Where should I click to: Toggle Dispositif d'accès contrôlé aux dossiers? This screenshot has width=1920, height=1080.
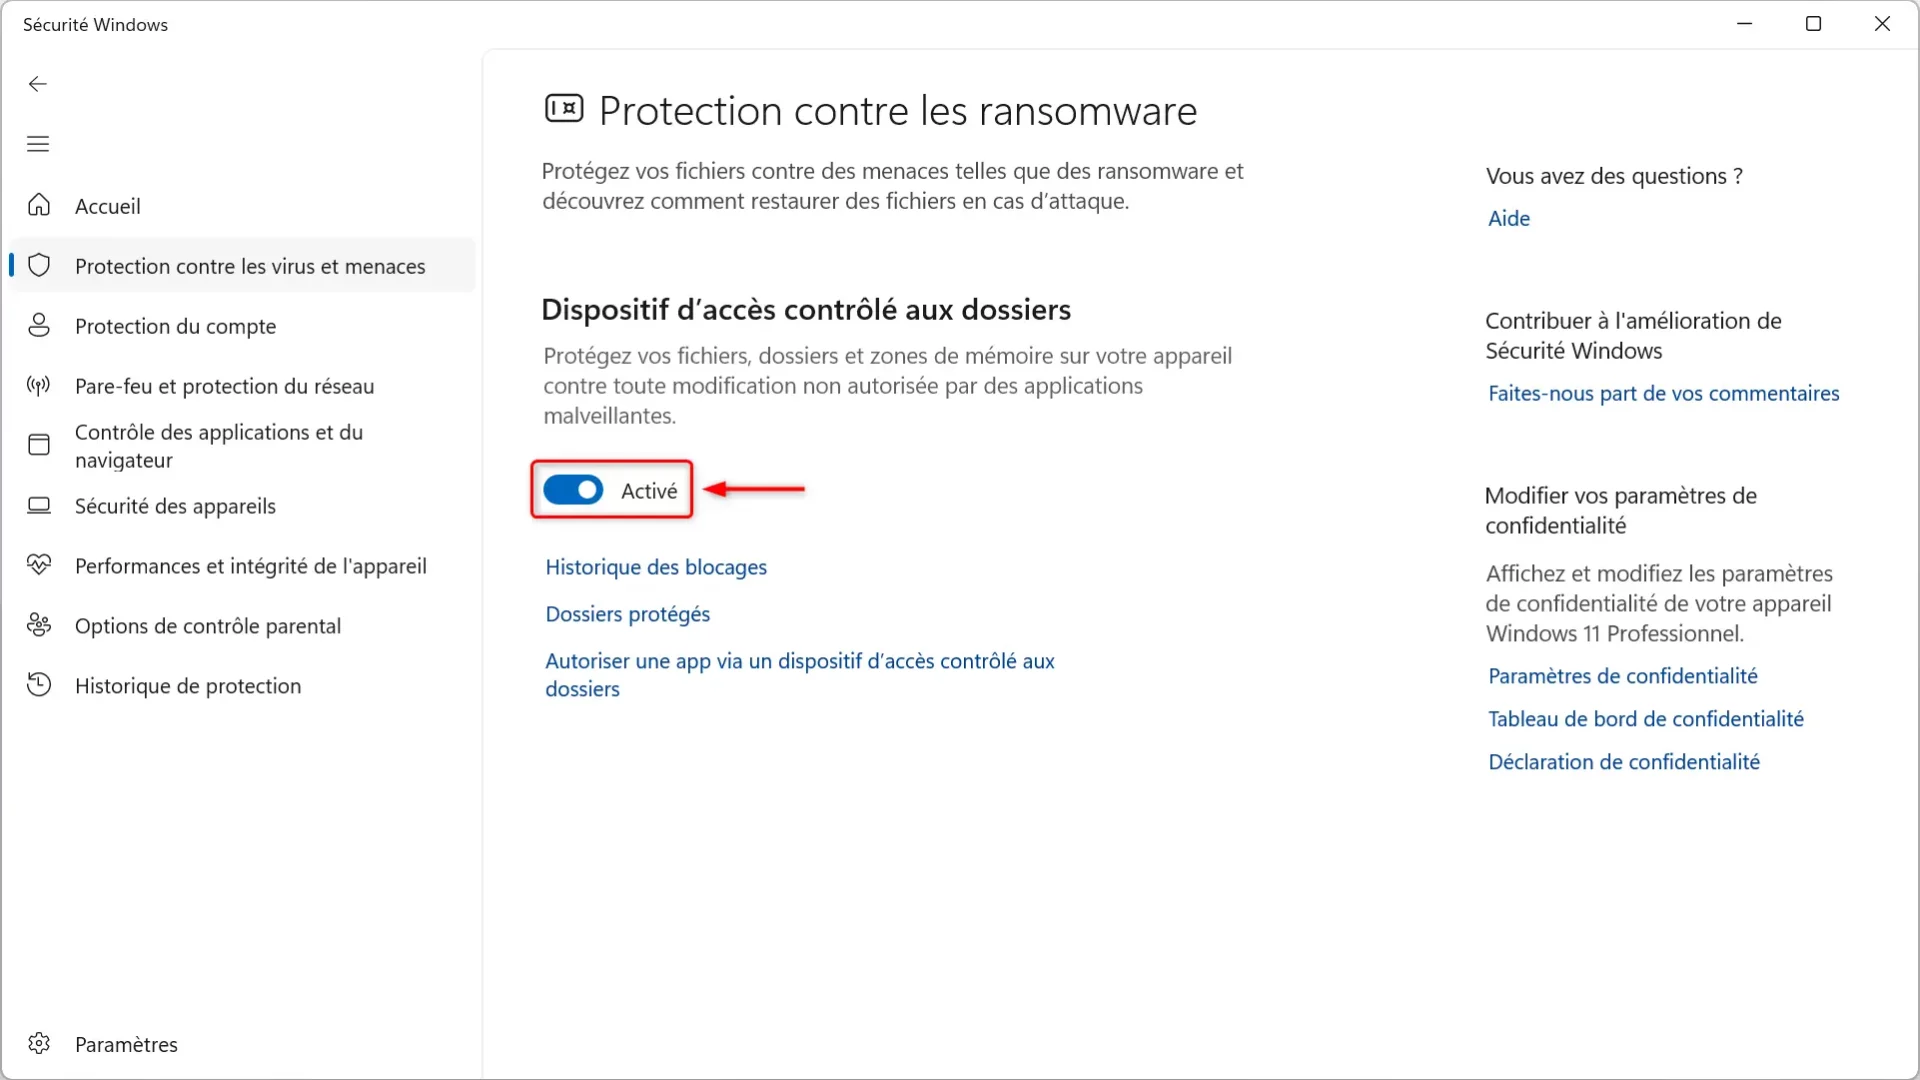(572, 491)
